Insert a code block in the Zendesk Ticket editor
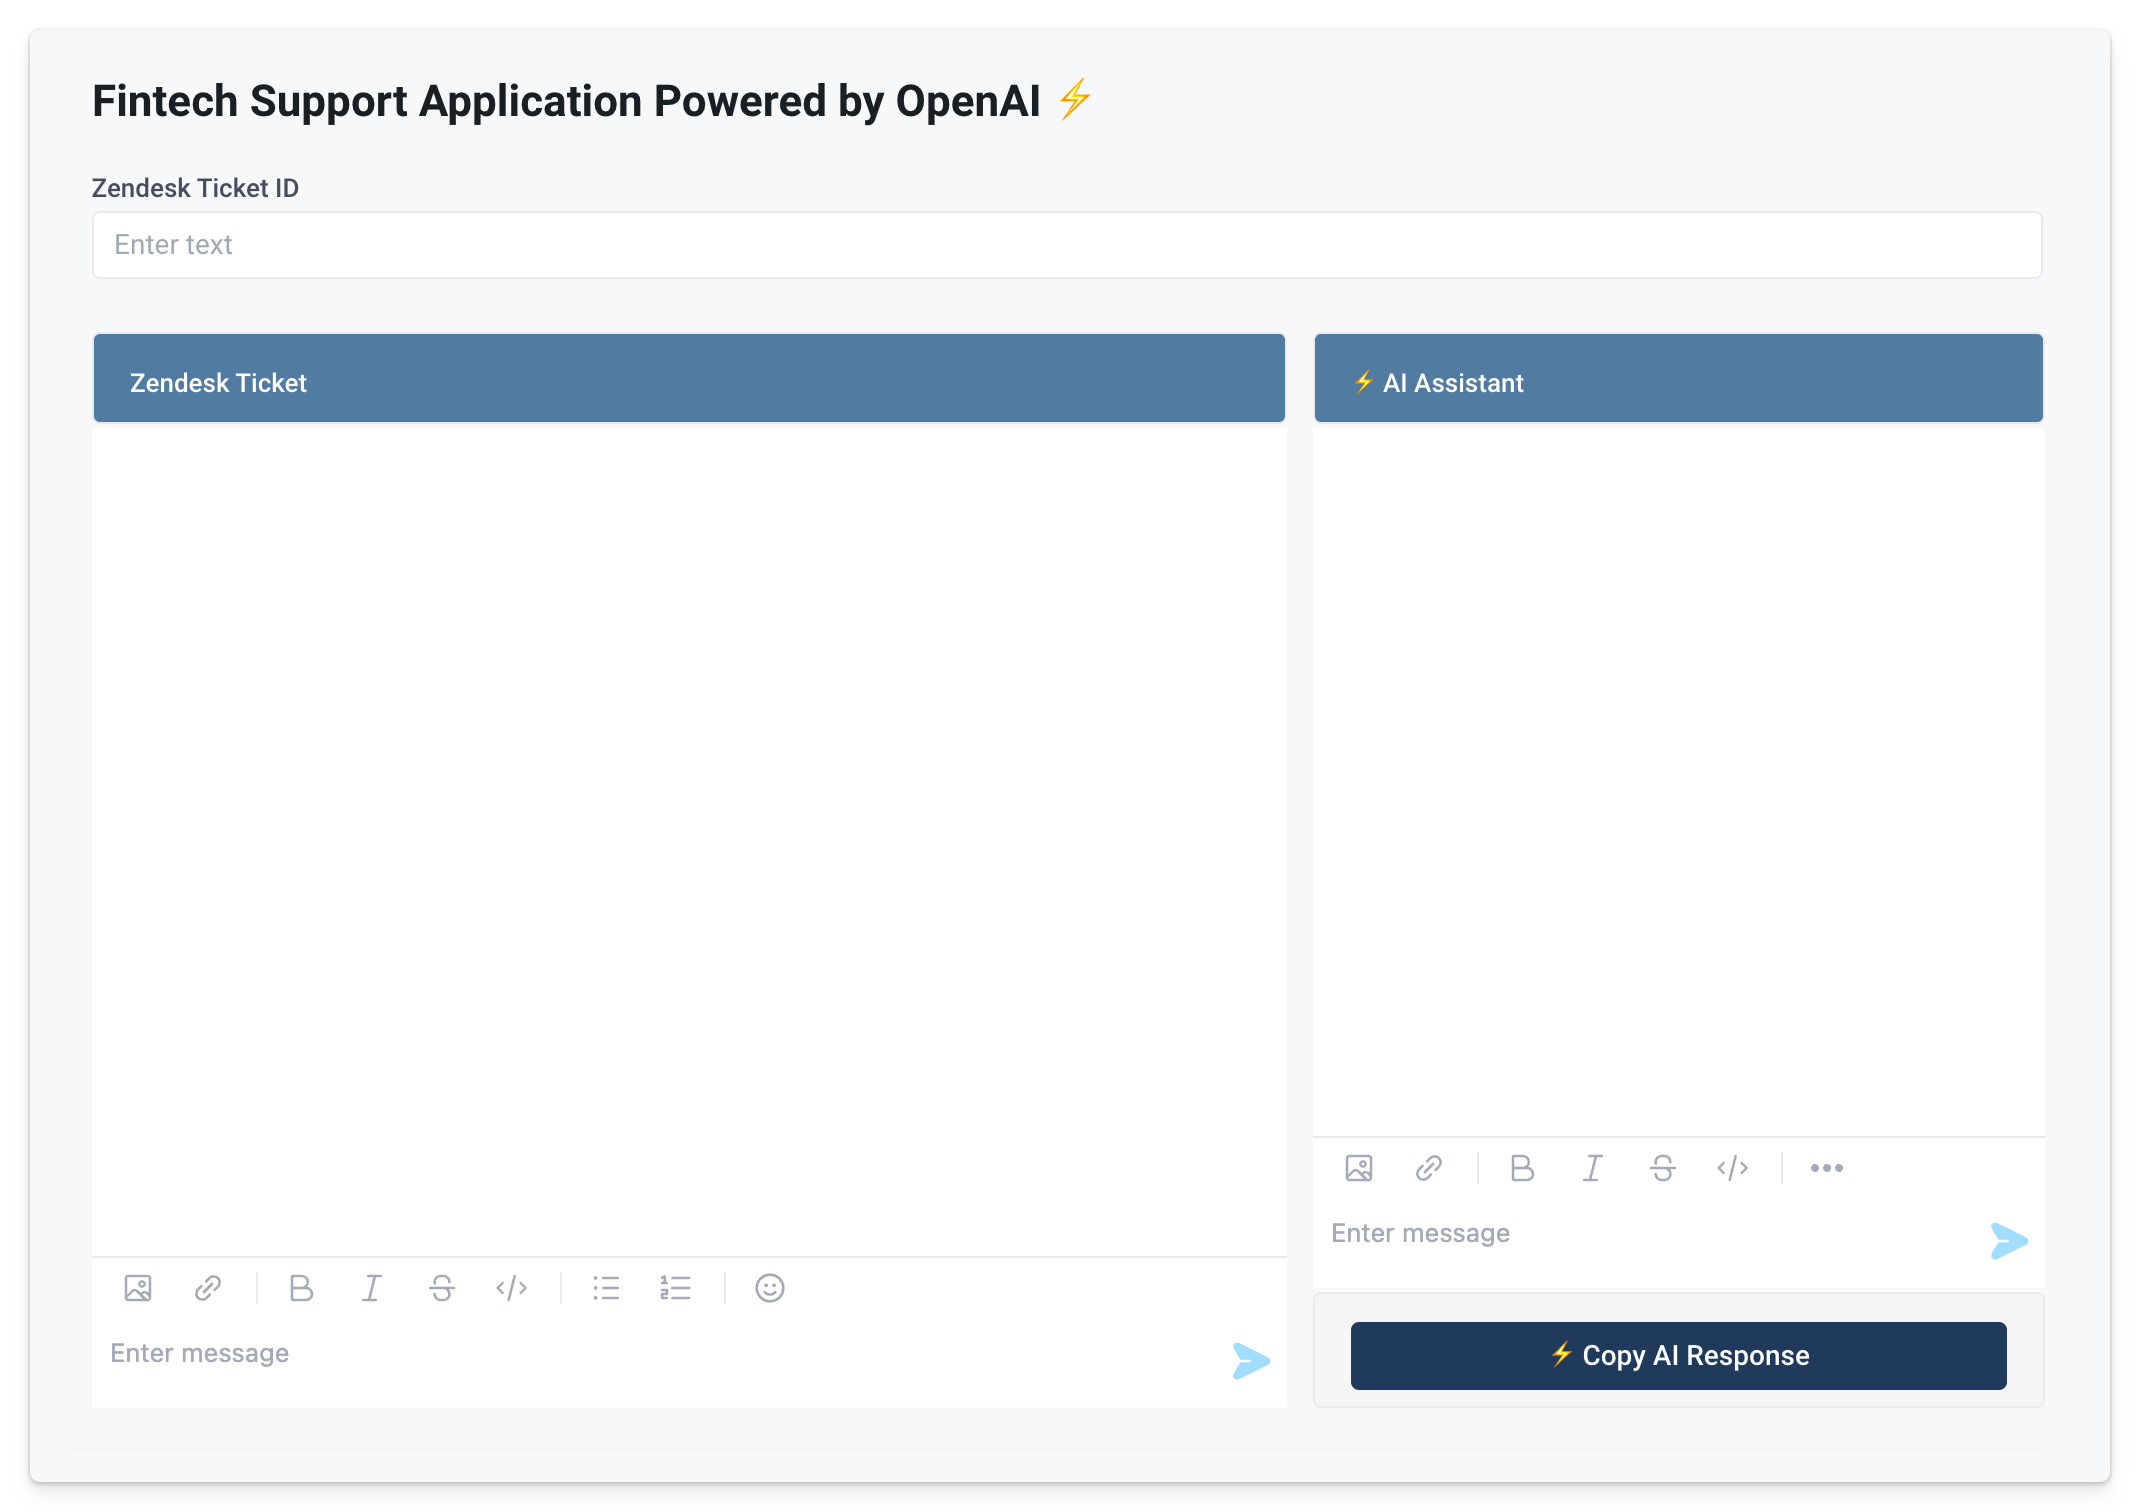The width and height of the screenshot is (2140, 1512). click(512, 1288)
